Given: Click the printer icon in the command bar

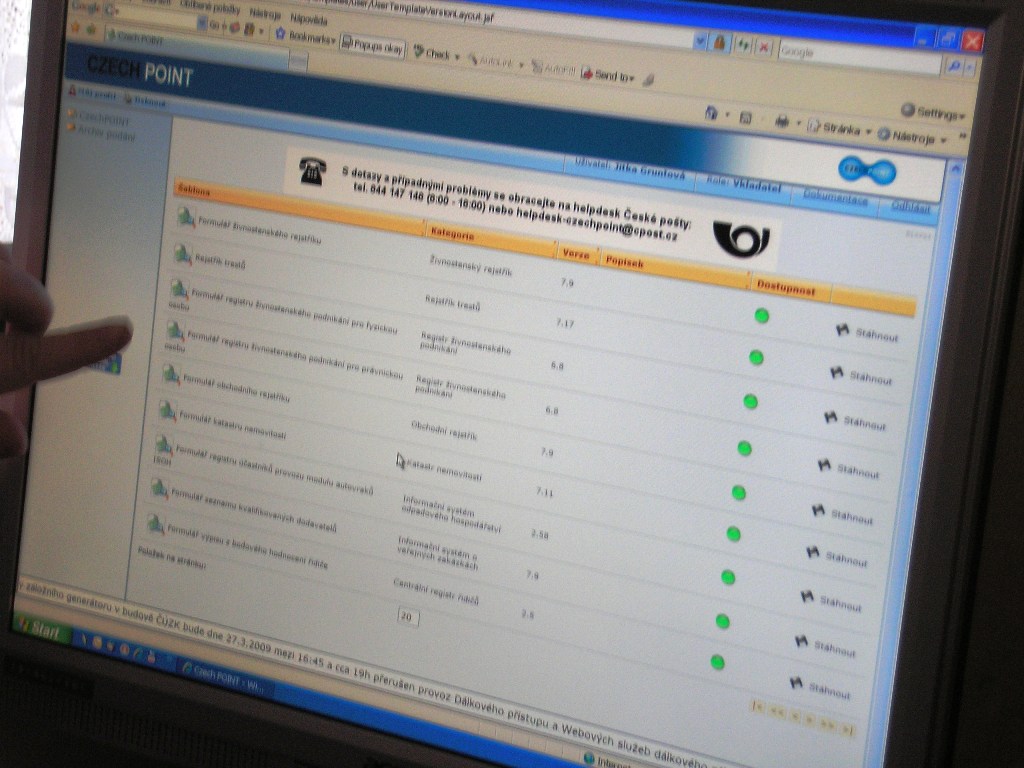Looking at the screenshot, I should [782, 121].
